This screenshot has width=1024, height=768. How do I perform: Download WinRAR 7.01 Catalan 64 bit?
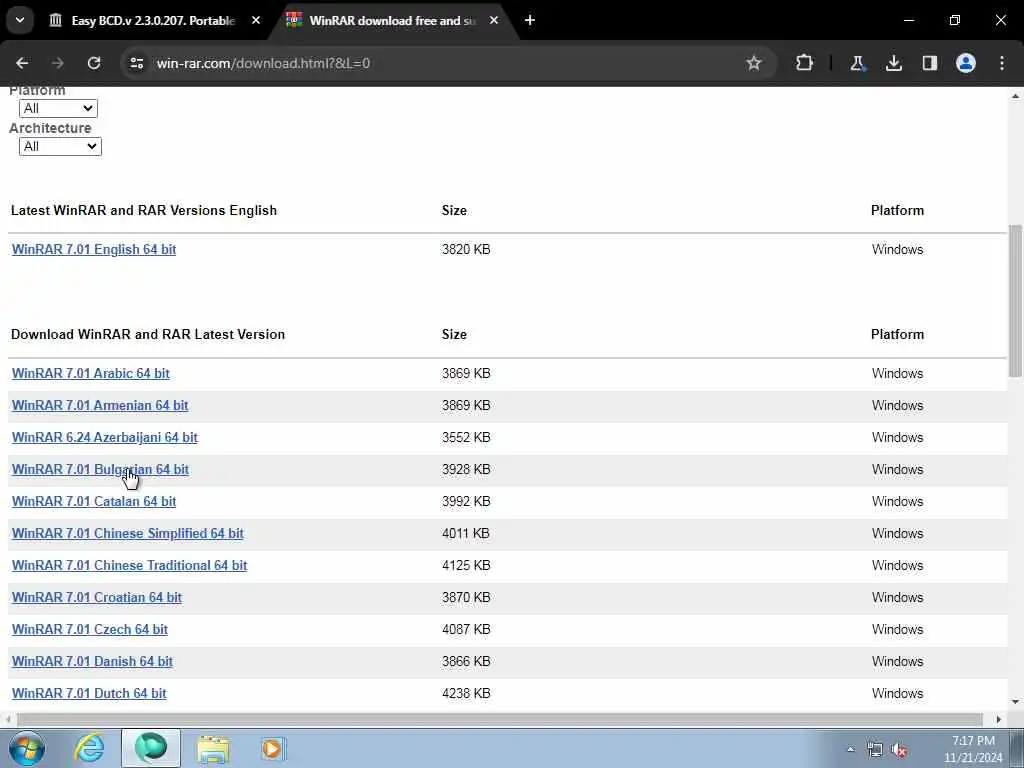(x=94, y=502)
